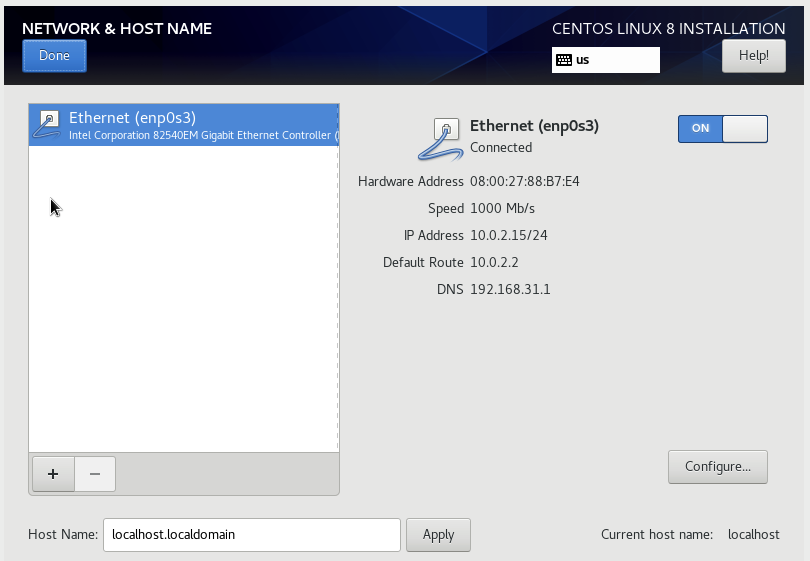Click the Speed value 1000 Mb/s
The height and width of the screenshot is (561, 810).
pyautogui.click(x=502, y=208)
